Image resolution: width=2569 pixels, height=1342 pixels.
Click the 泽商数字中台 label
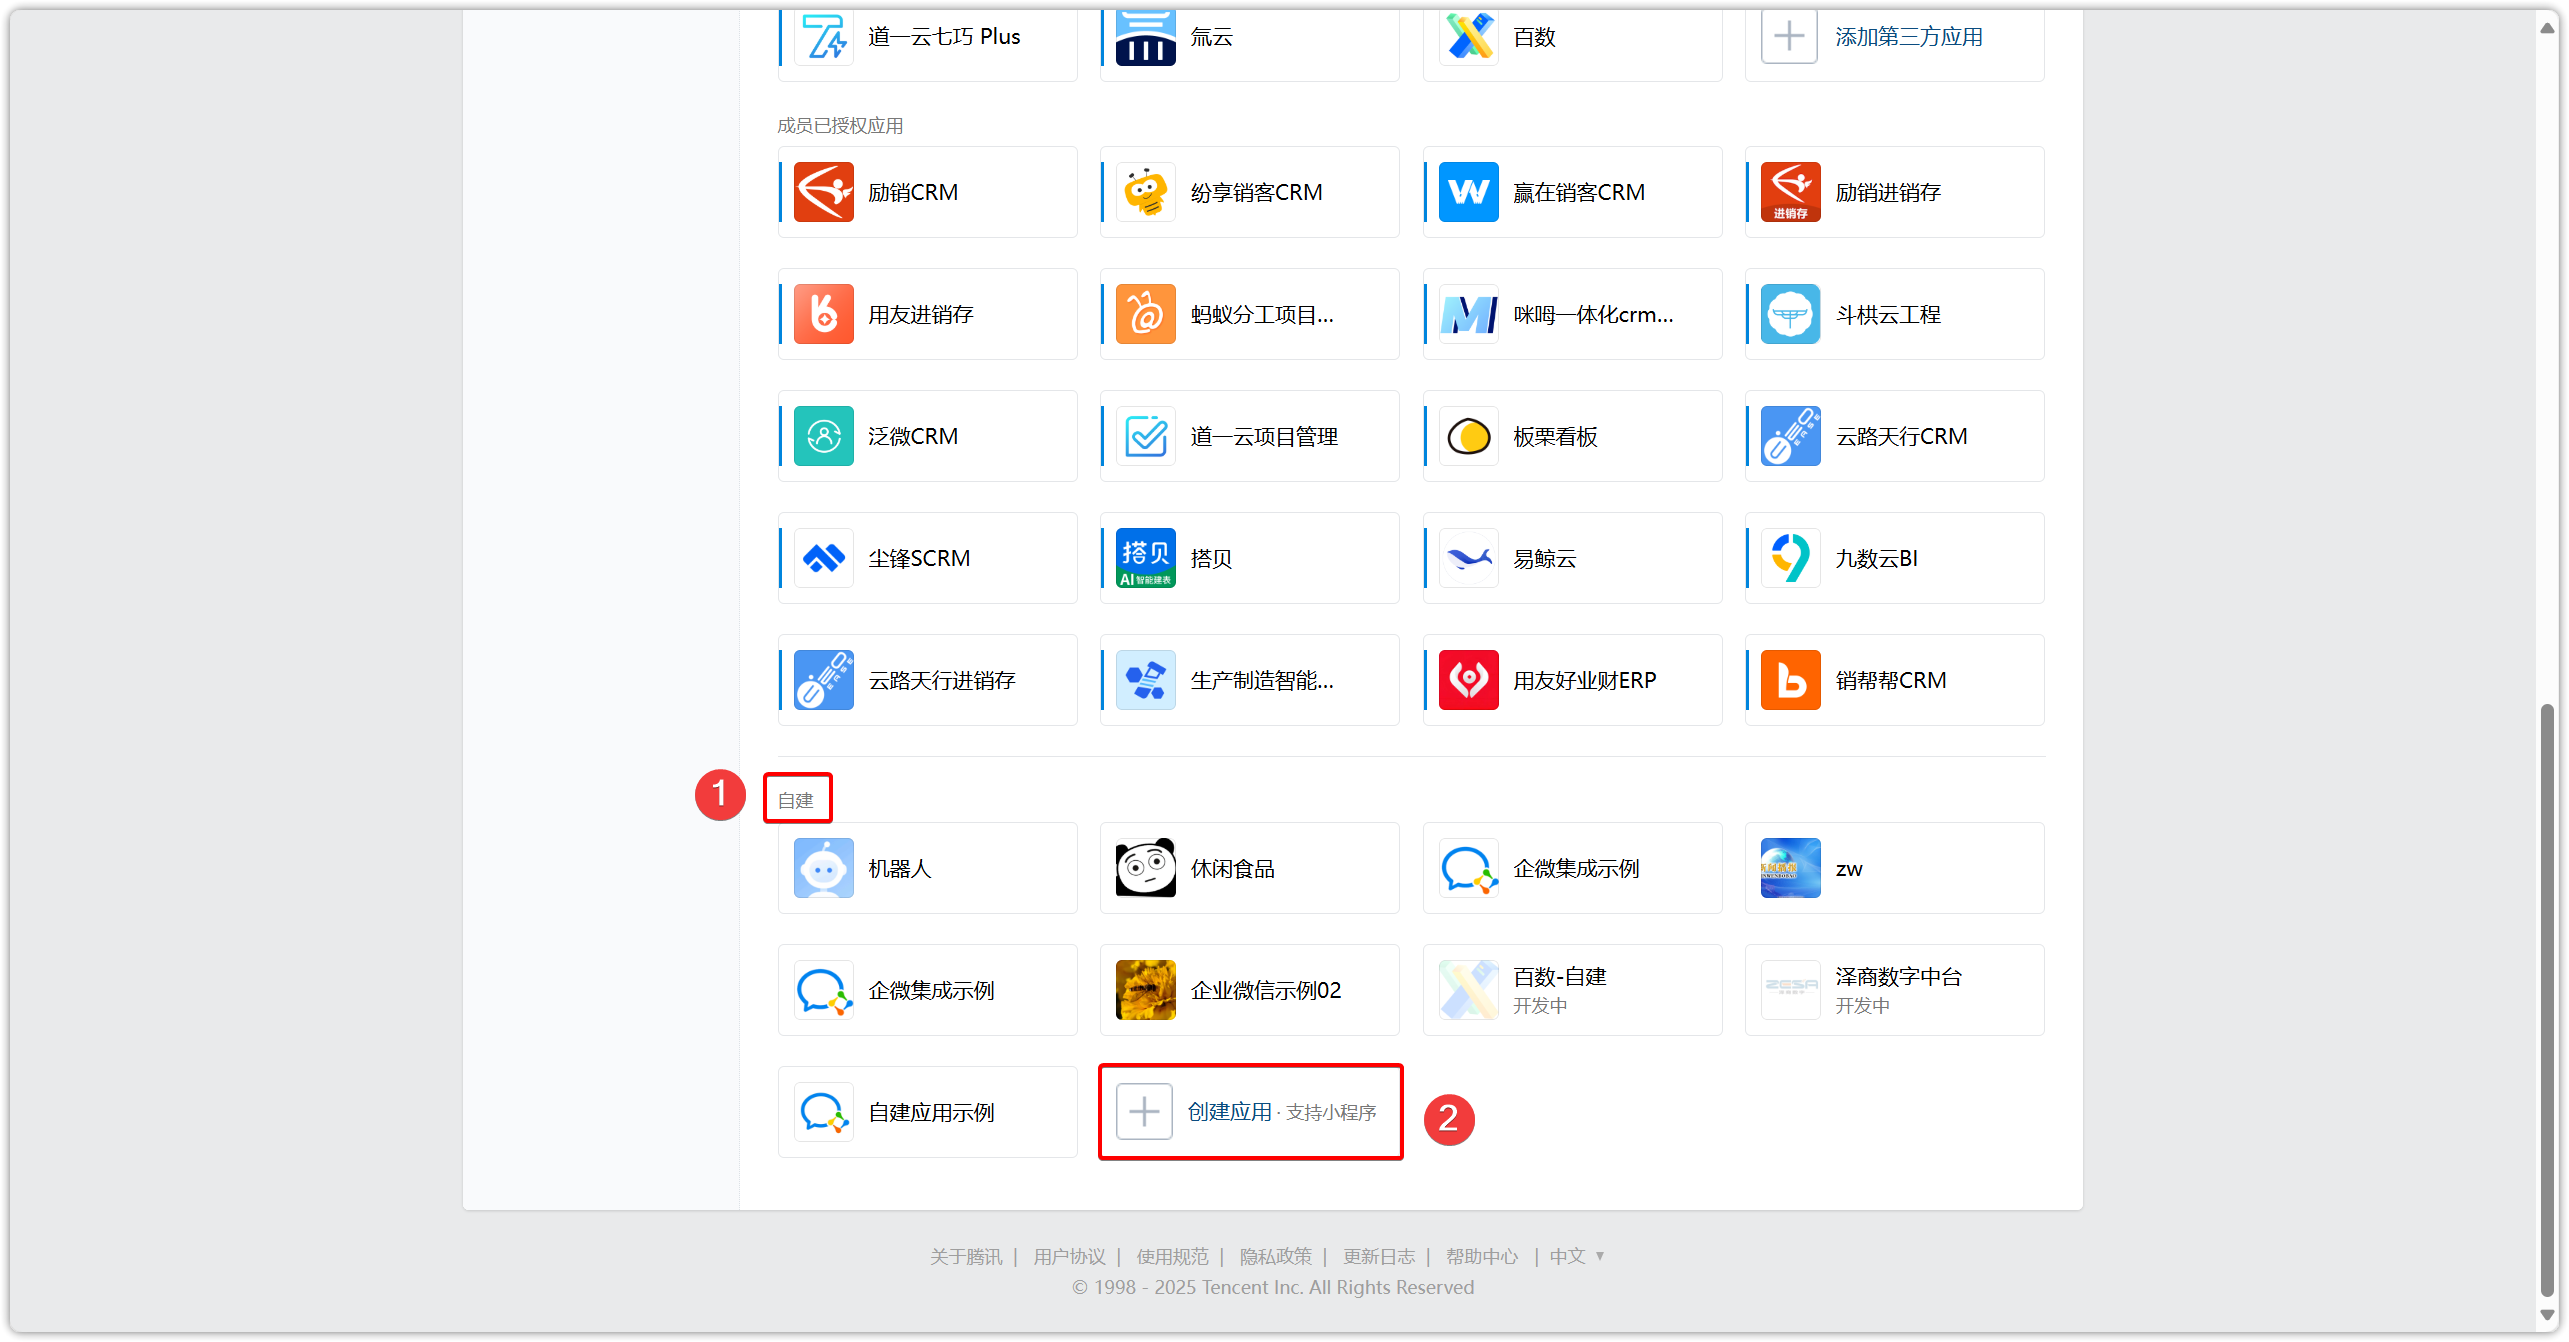click(1898, 976)
